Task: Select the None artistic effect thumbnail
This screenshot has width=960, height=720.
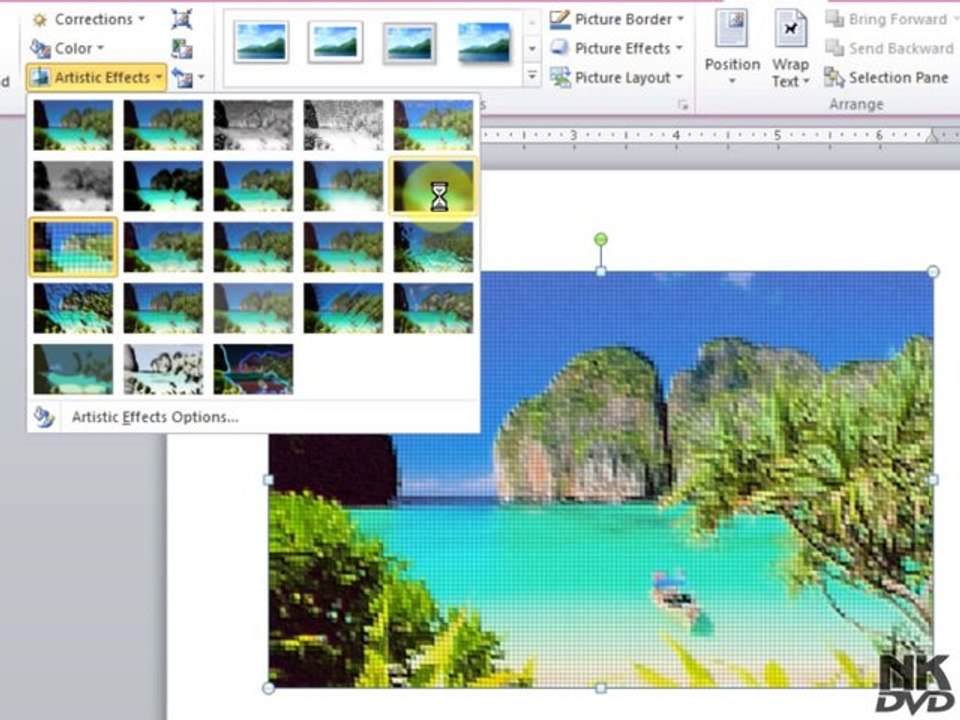Action: (73, 126)
